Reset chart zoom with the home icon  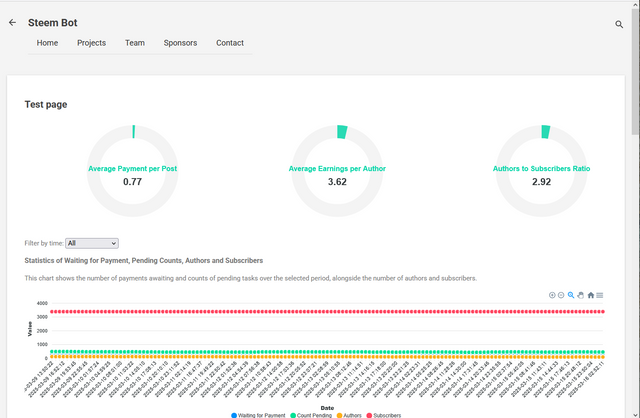590,295
